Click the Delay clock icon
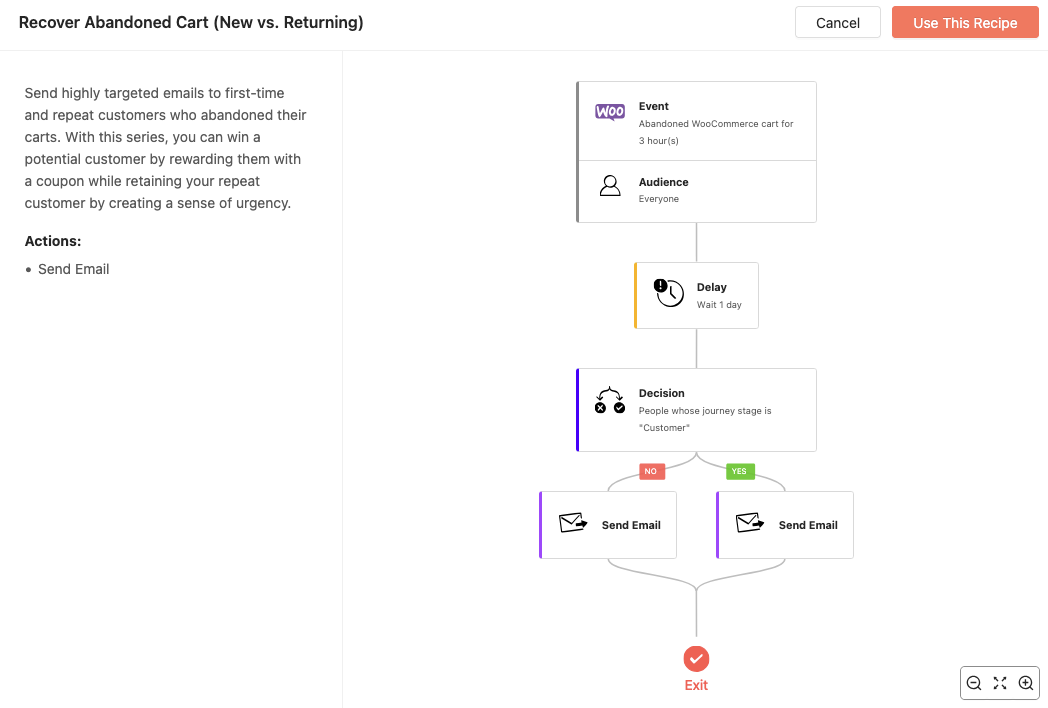 coord(668,293)
